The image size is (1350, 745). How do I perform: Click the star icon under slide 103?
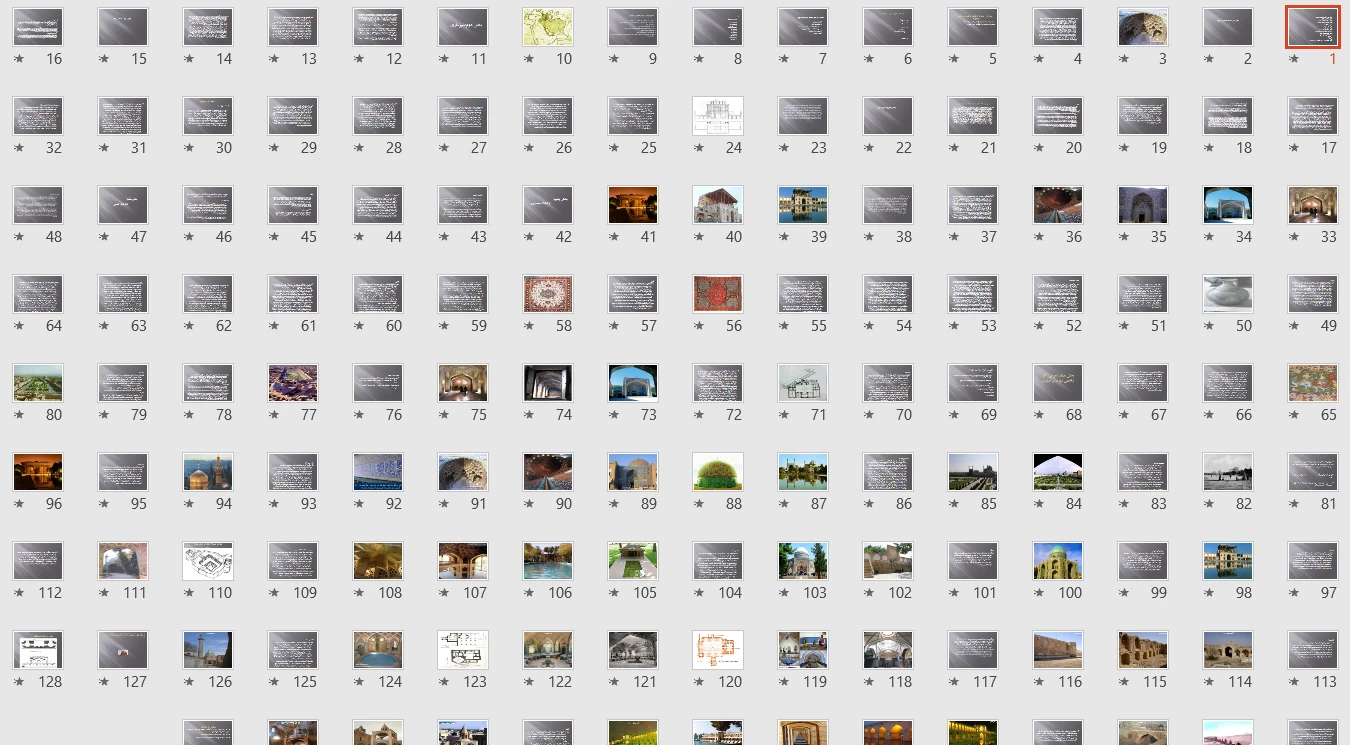point(784,593)
